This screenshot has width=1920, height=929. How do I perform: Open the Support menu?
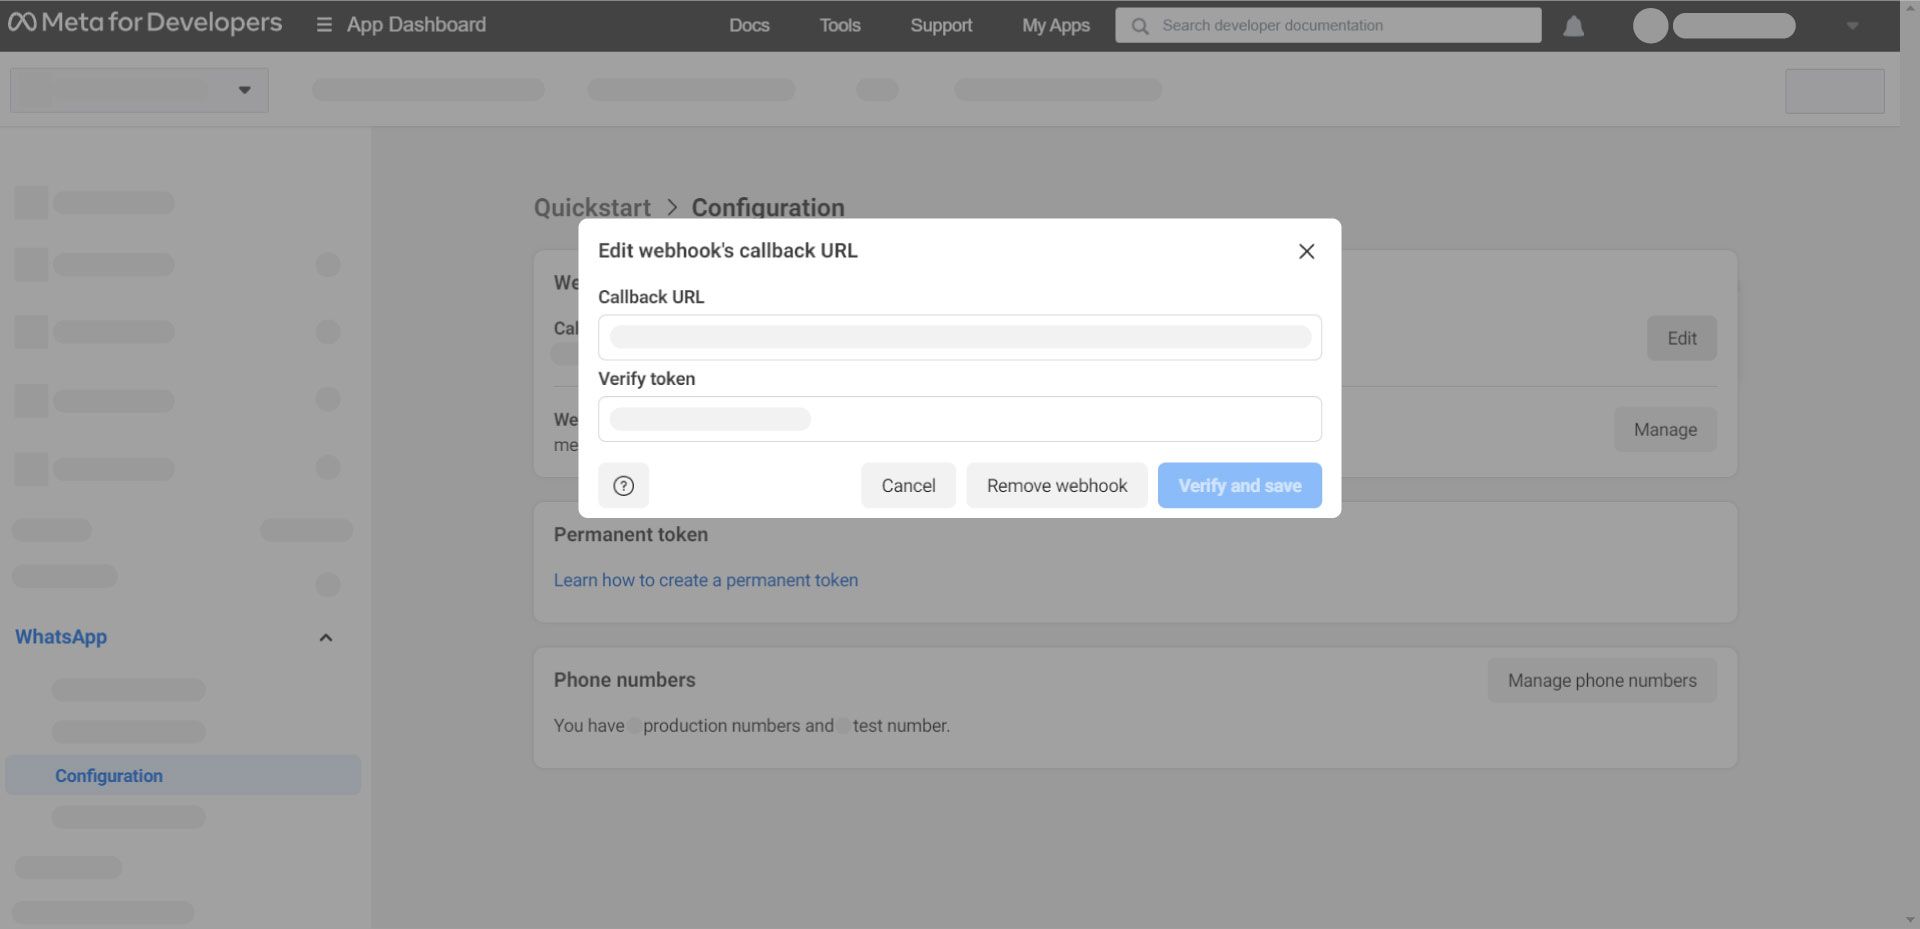click(941, 25)
